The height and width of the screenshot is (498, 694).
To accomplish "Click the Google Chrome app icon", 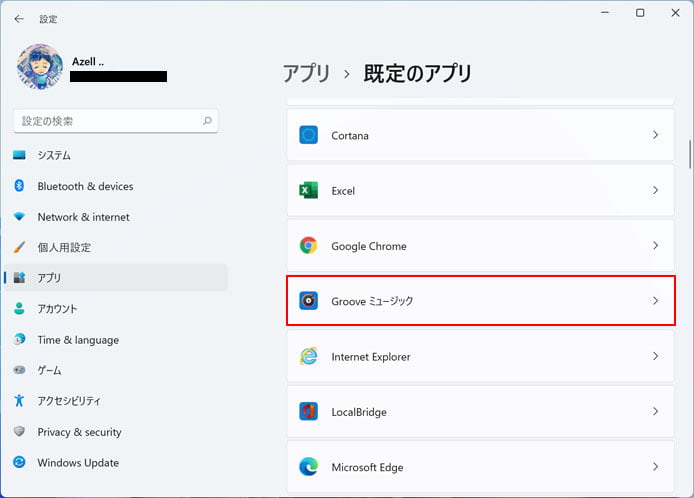I will [x=308, y=245].
